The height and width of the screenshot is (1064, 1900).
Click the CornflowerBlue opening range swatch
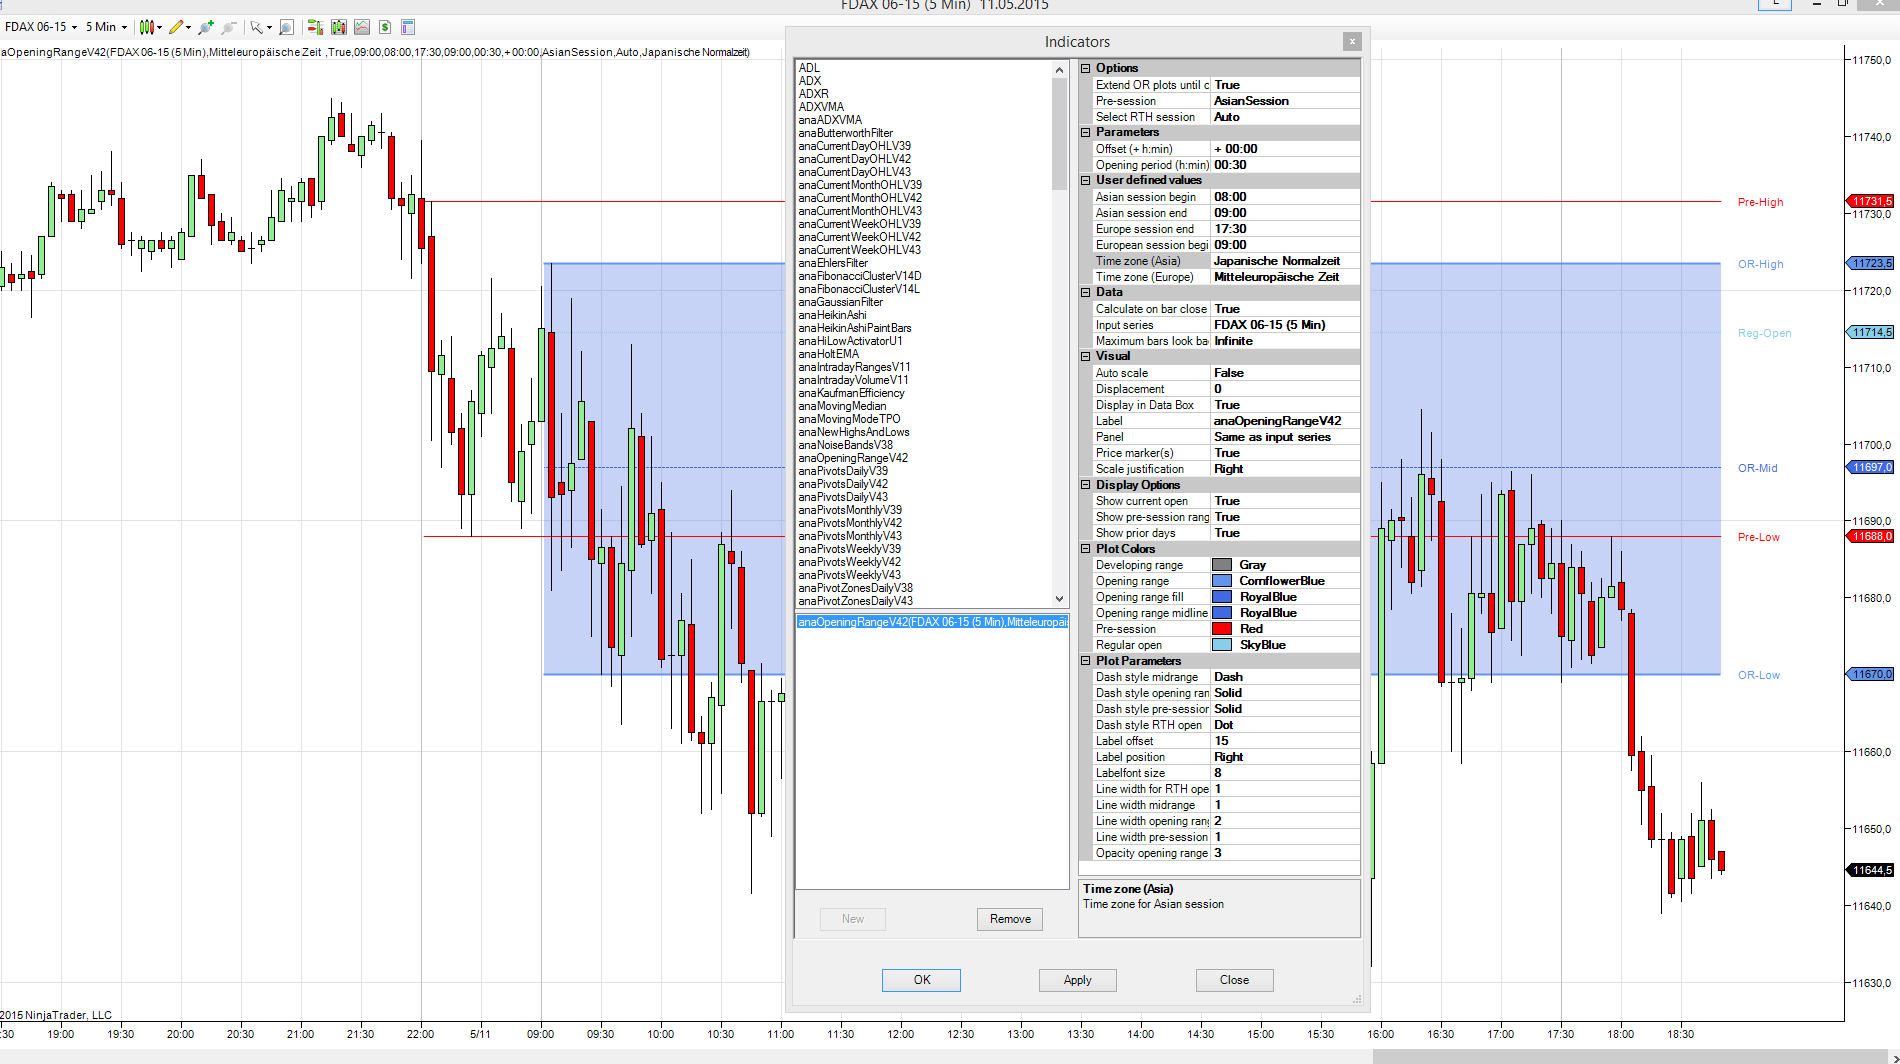1222,581
